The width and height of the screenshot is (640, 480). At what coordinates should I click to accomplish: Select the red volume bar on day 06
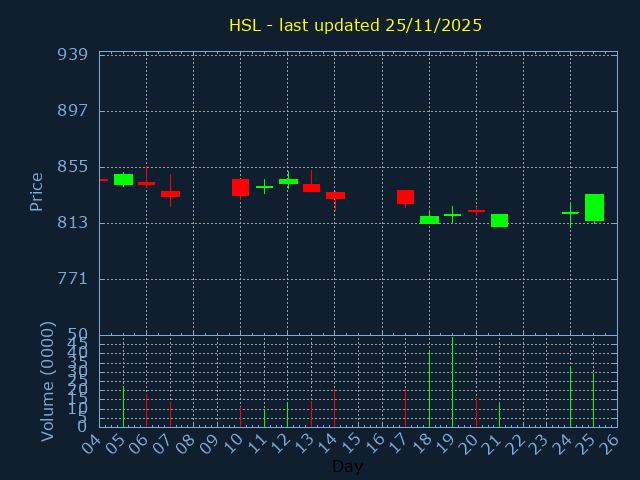[x=146, y=410]
